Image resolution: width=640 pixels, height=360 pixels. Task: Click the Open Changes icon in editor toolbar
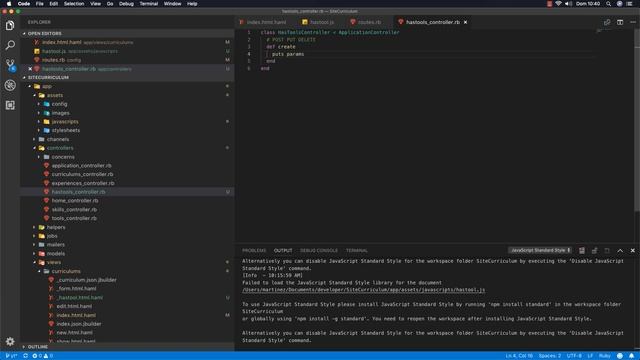tap(607, 22)
